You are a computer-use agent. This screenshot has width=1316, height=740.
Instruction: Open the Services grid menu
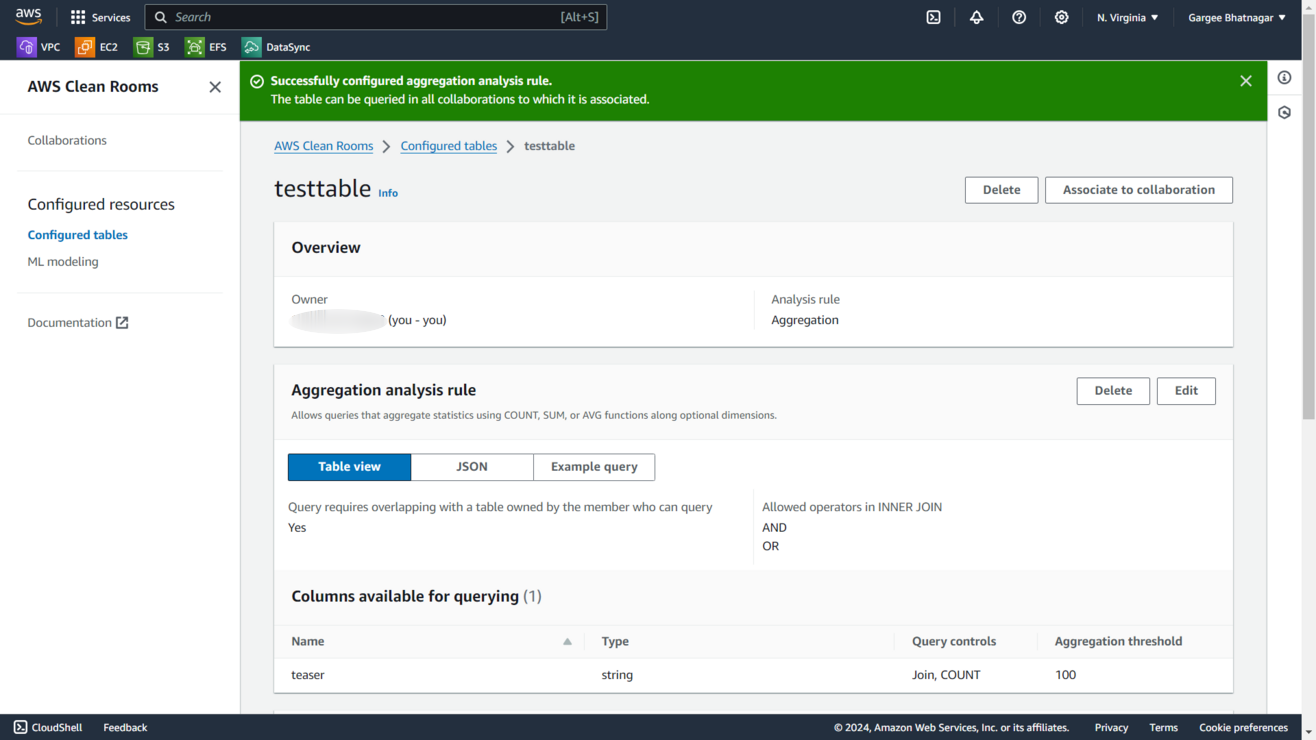pos(100,17)
